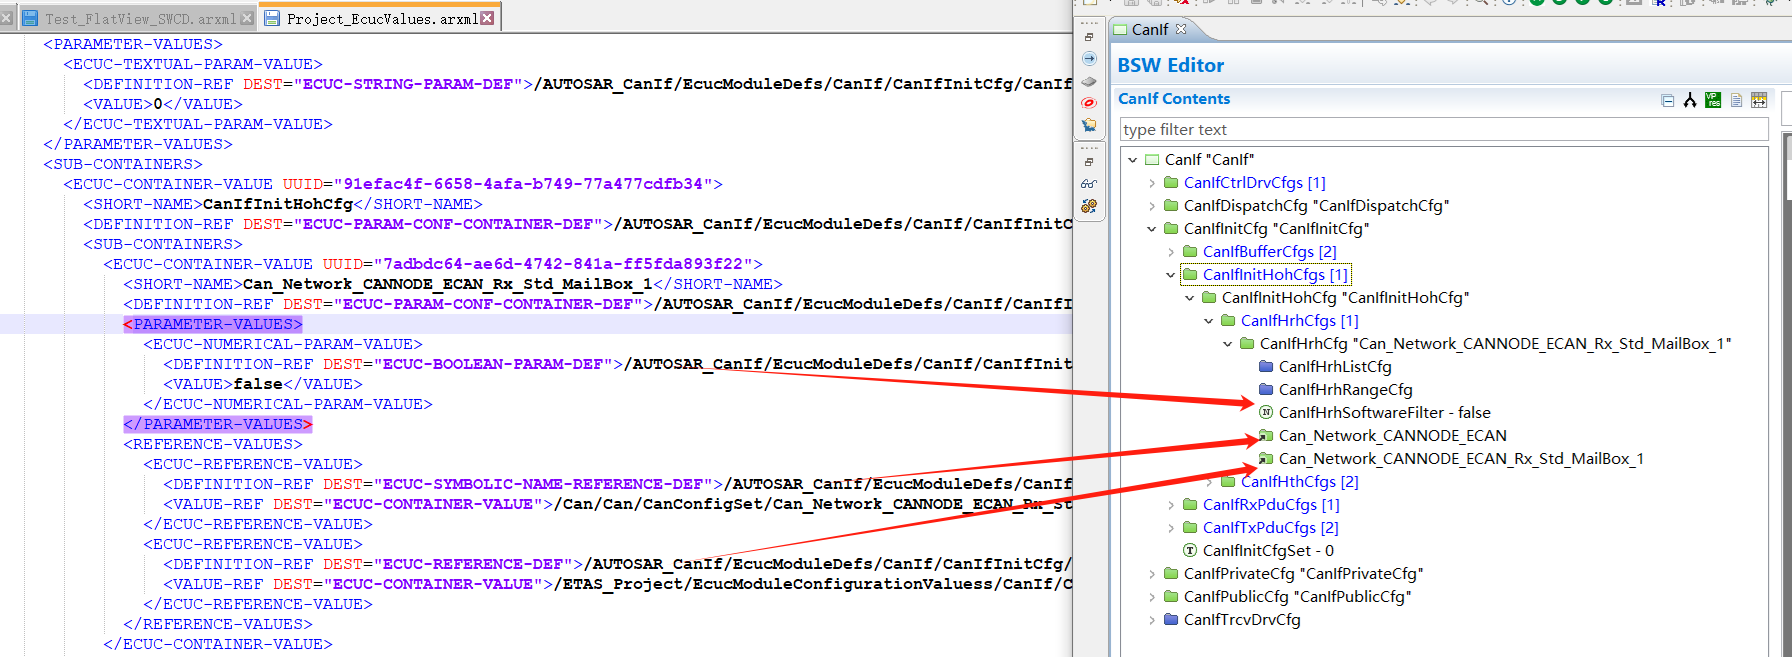Viewport: 1792px width, 657px height.
Task: Restore the upper minimized view stack
Action: coord(1089,37)
